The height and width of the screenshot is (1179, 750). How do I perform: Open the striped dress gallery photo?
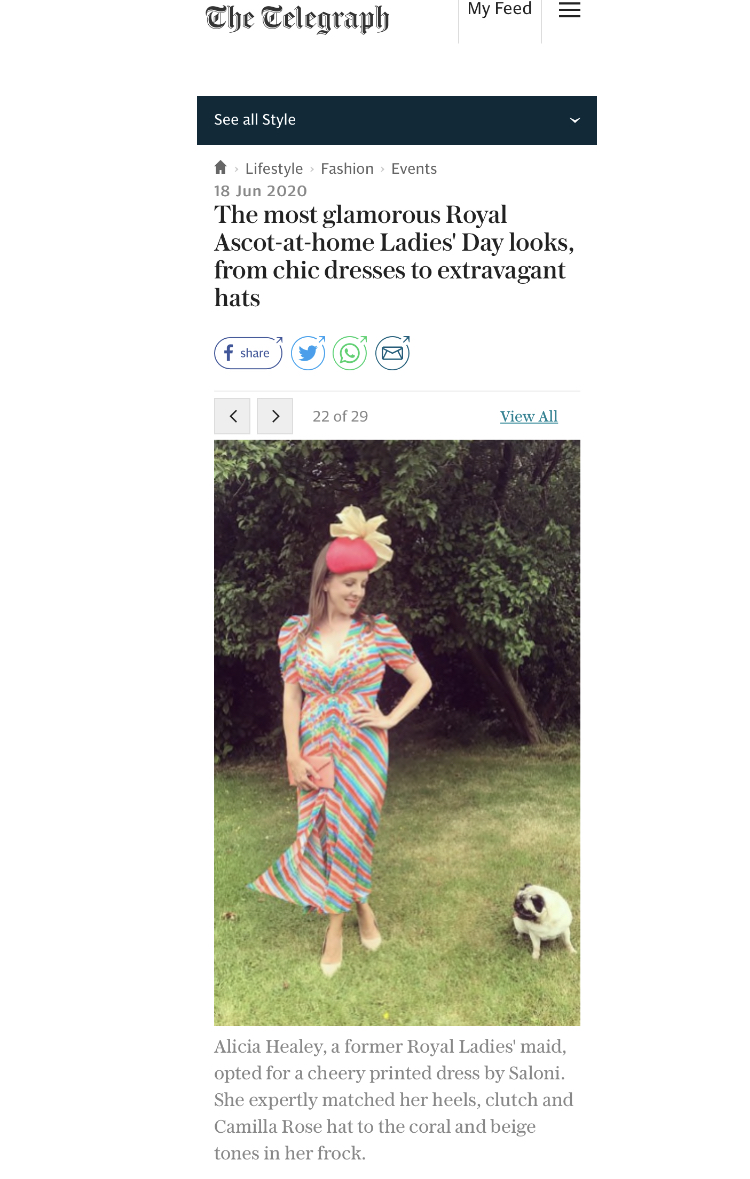pyautogui.click(x=397, y=732)
